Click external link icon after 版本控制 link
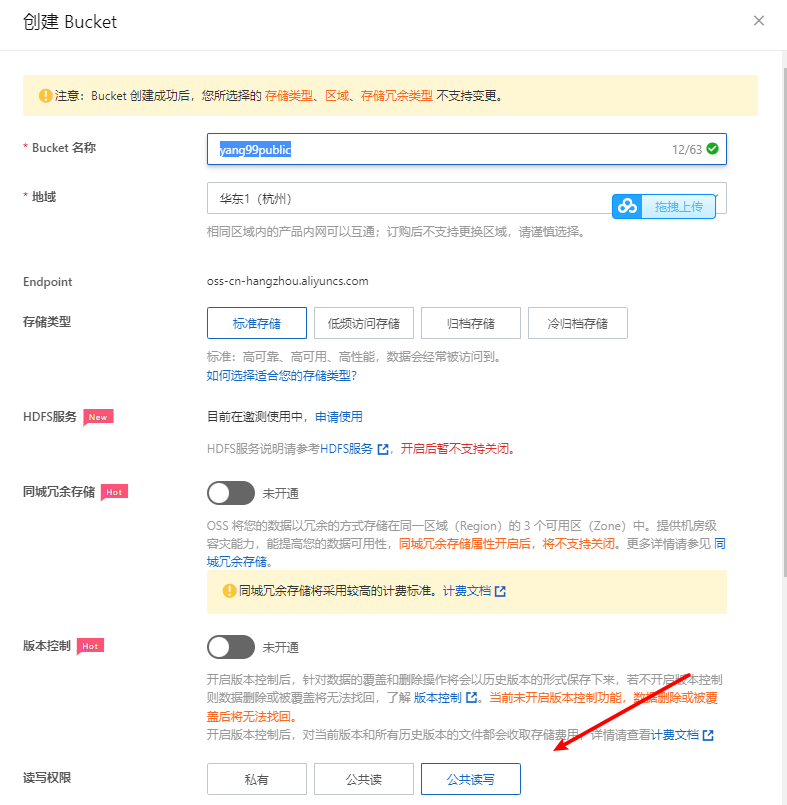Screen dimensions: 787x805 tap(471, 698)
